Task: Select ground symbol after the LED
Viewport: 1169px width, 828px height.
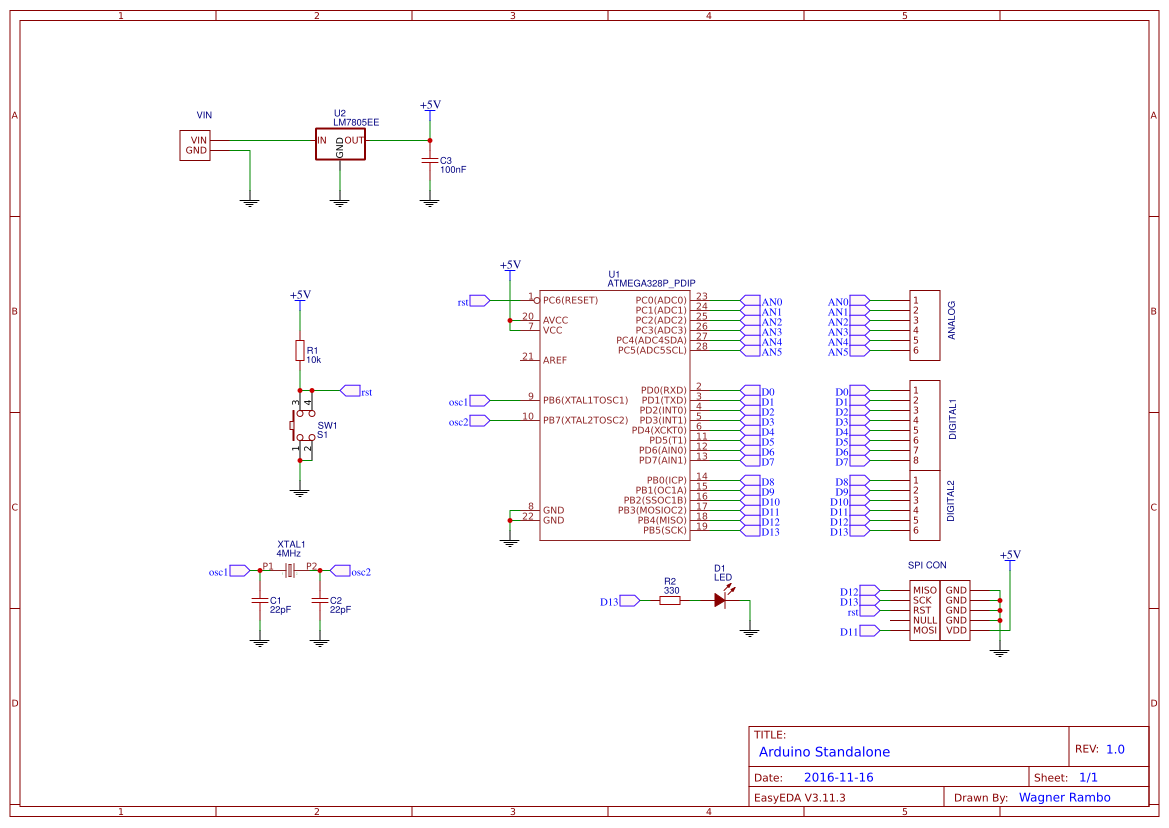Action: (x=749, y=633)
